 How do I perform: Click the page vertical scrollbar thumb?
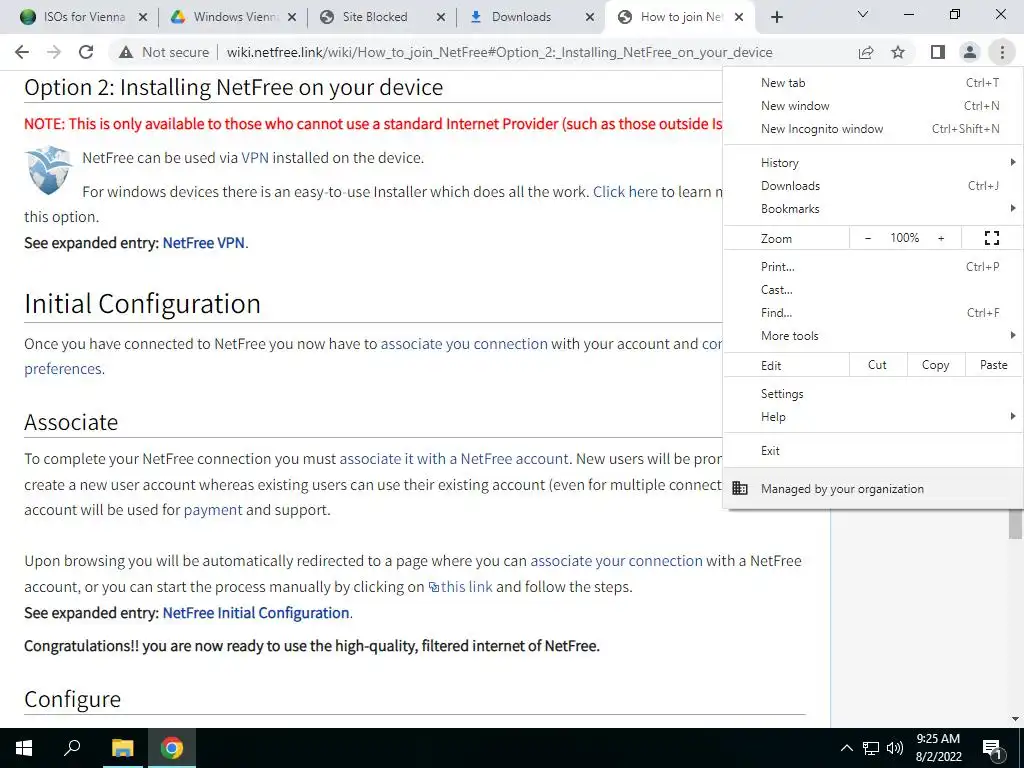pyautogui.click(x=1015, y=524)
